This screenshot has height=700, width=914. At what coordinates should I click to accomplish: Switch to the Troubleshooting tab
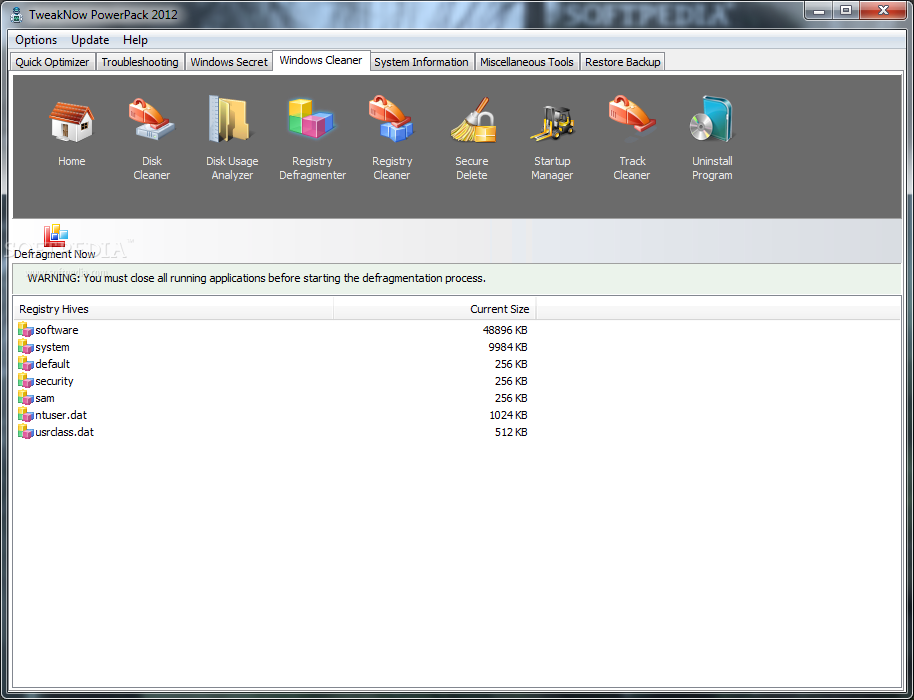click(140, 62)
